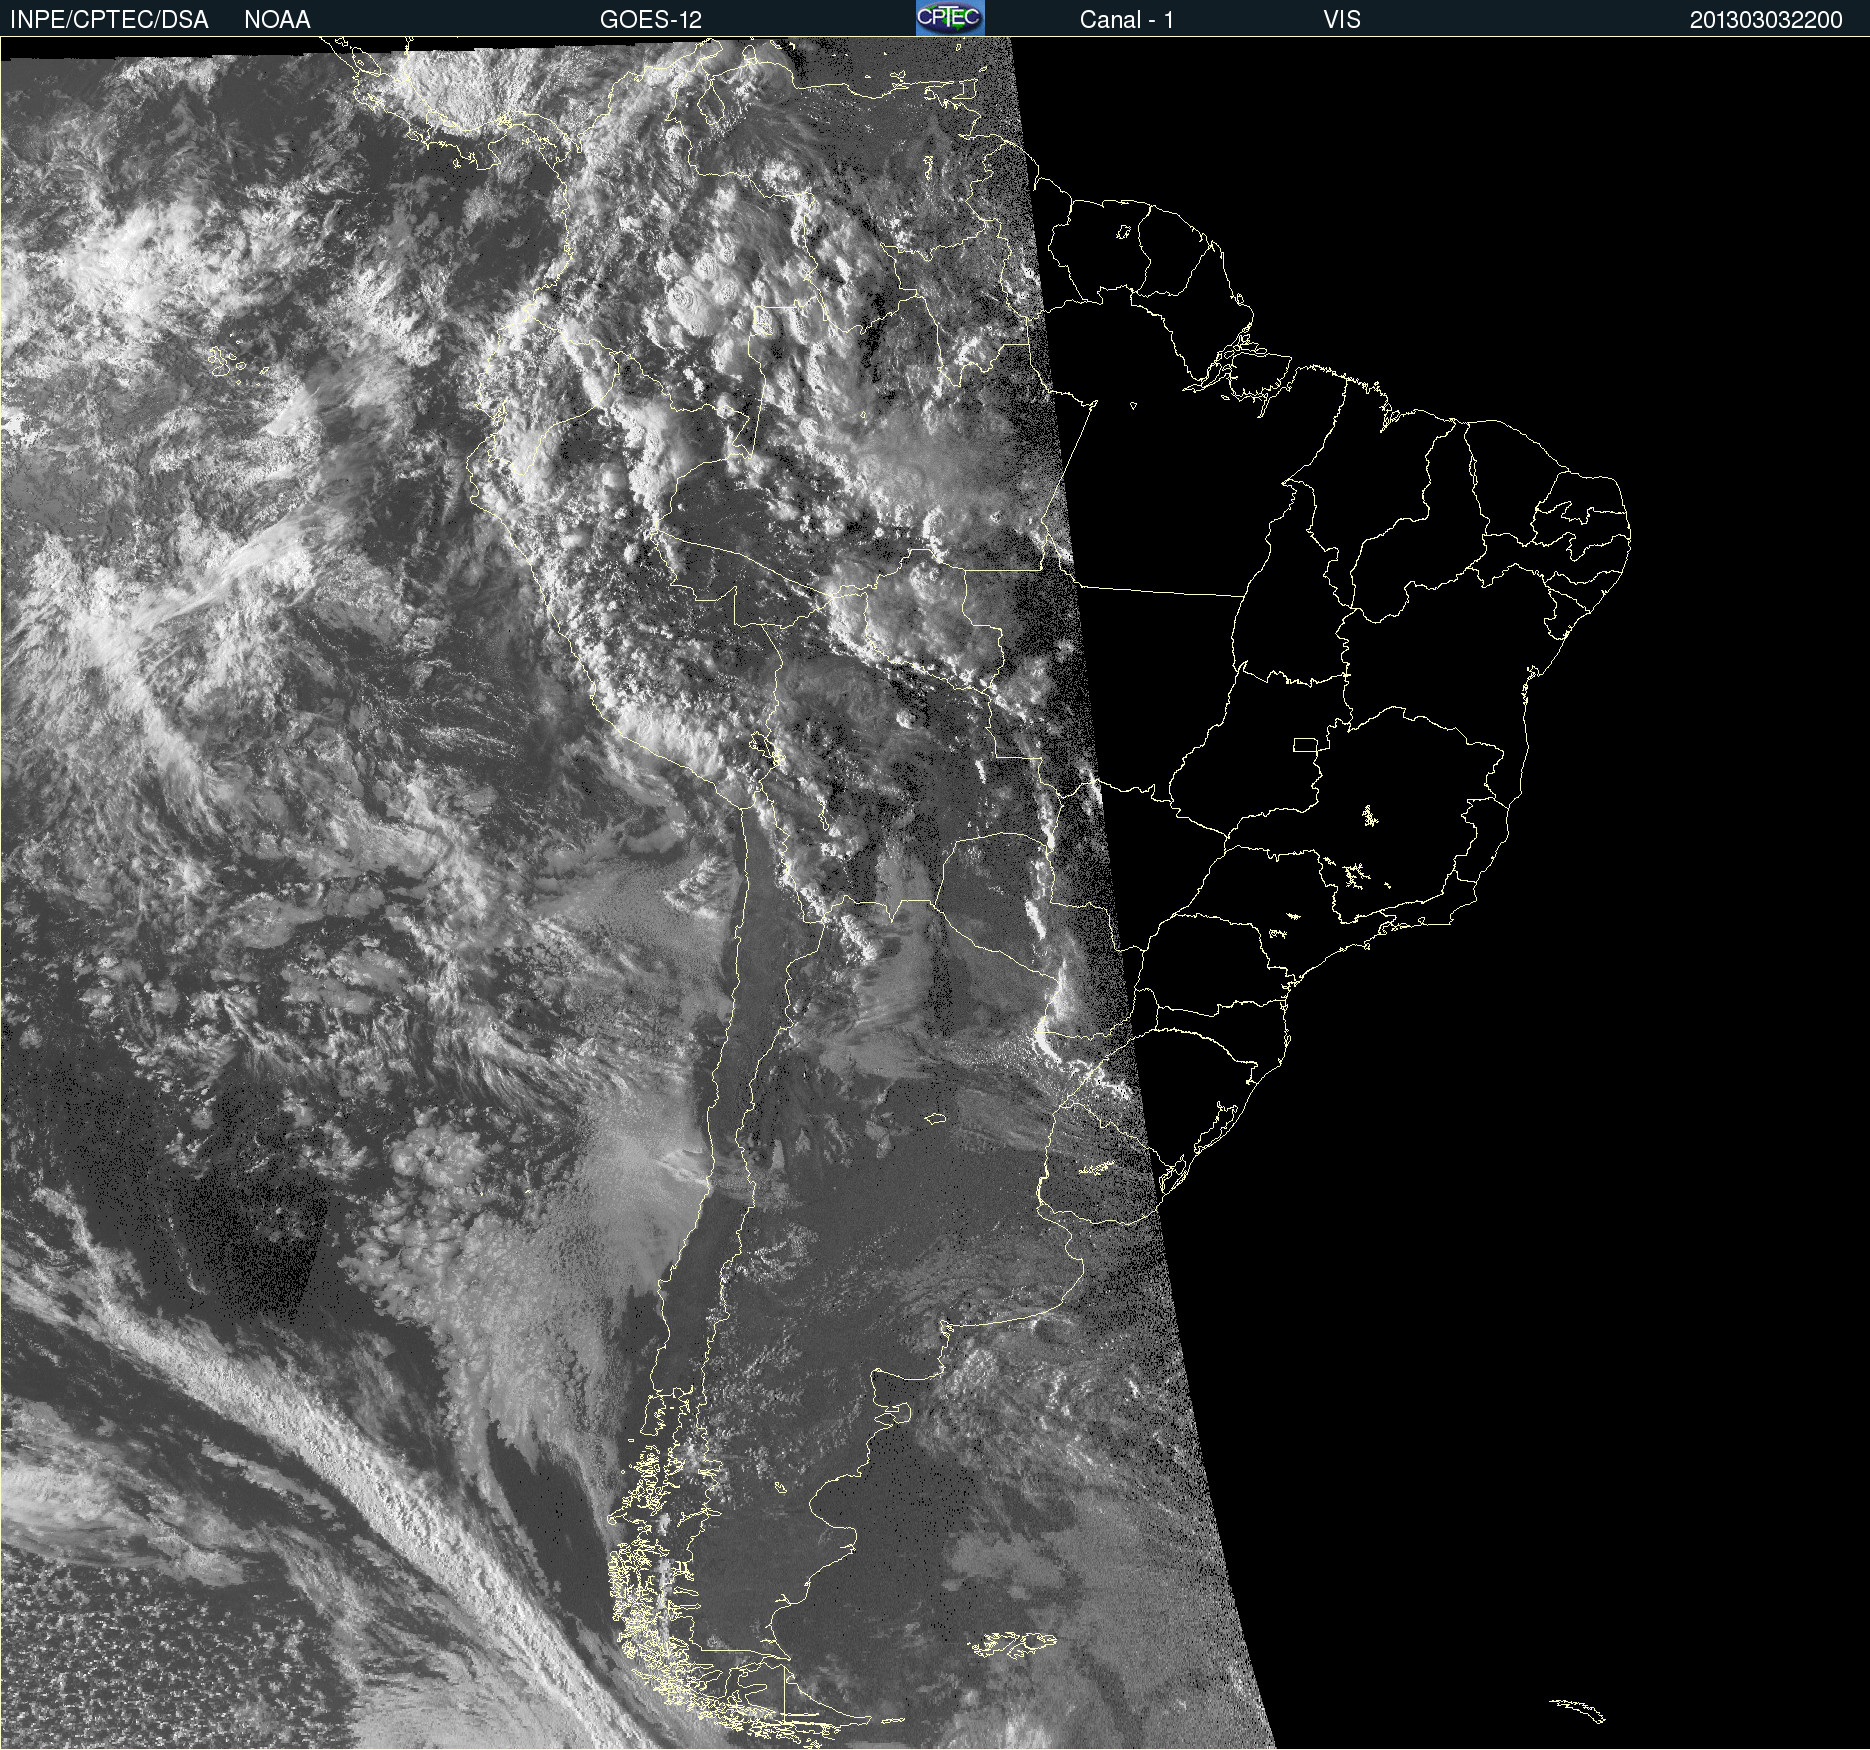The image size is (1870, 1750).
Task: Click the 201303032200 timestamp
Action: (1766, 20)
